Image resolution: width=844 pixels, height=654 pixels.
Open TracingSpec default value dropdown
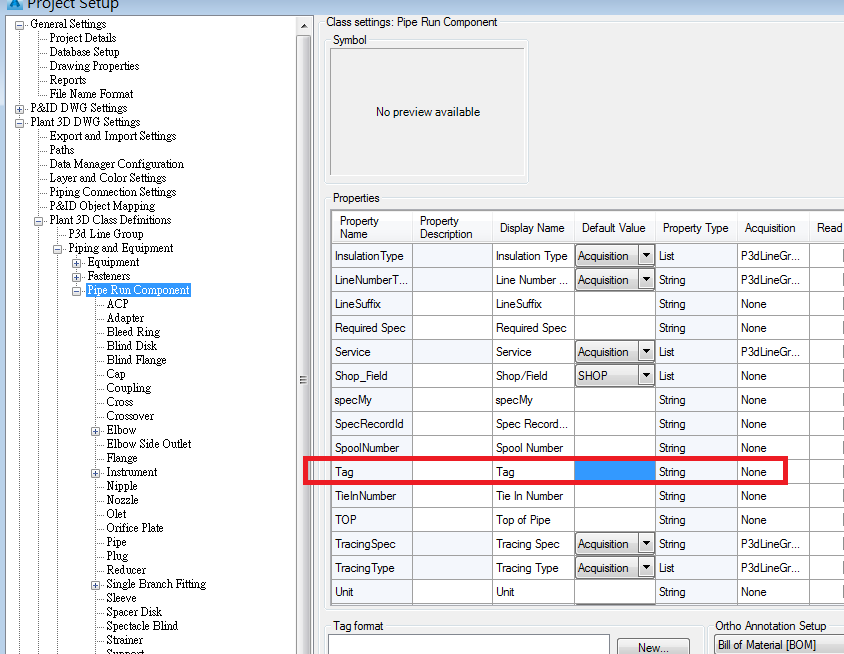click(x=646, y=544)
